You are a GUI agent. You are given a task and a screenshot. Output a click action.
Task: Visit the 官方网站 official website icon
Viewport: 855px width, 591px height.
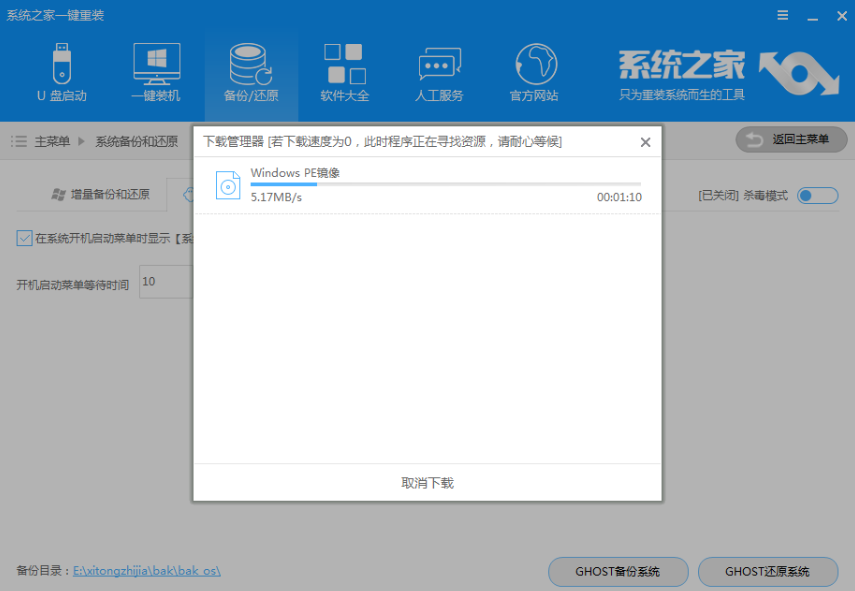pos(533,72)
